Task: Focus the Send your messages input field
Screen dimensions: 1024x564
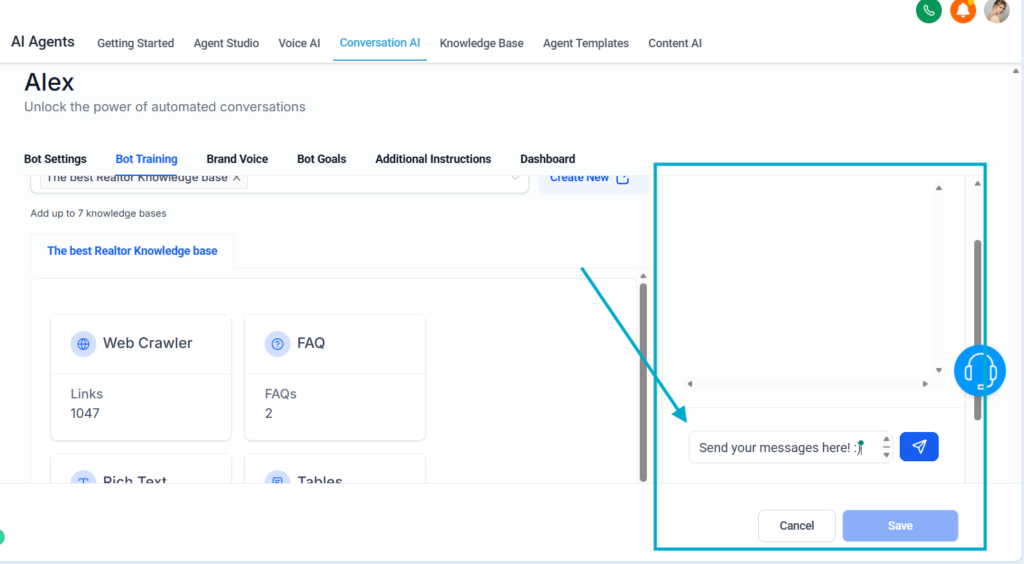Action: coord(775,447)
